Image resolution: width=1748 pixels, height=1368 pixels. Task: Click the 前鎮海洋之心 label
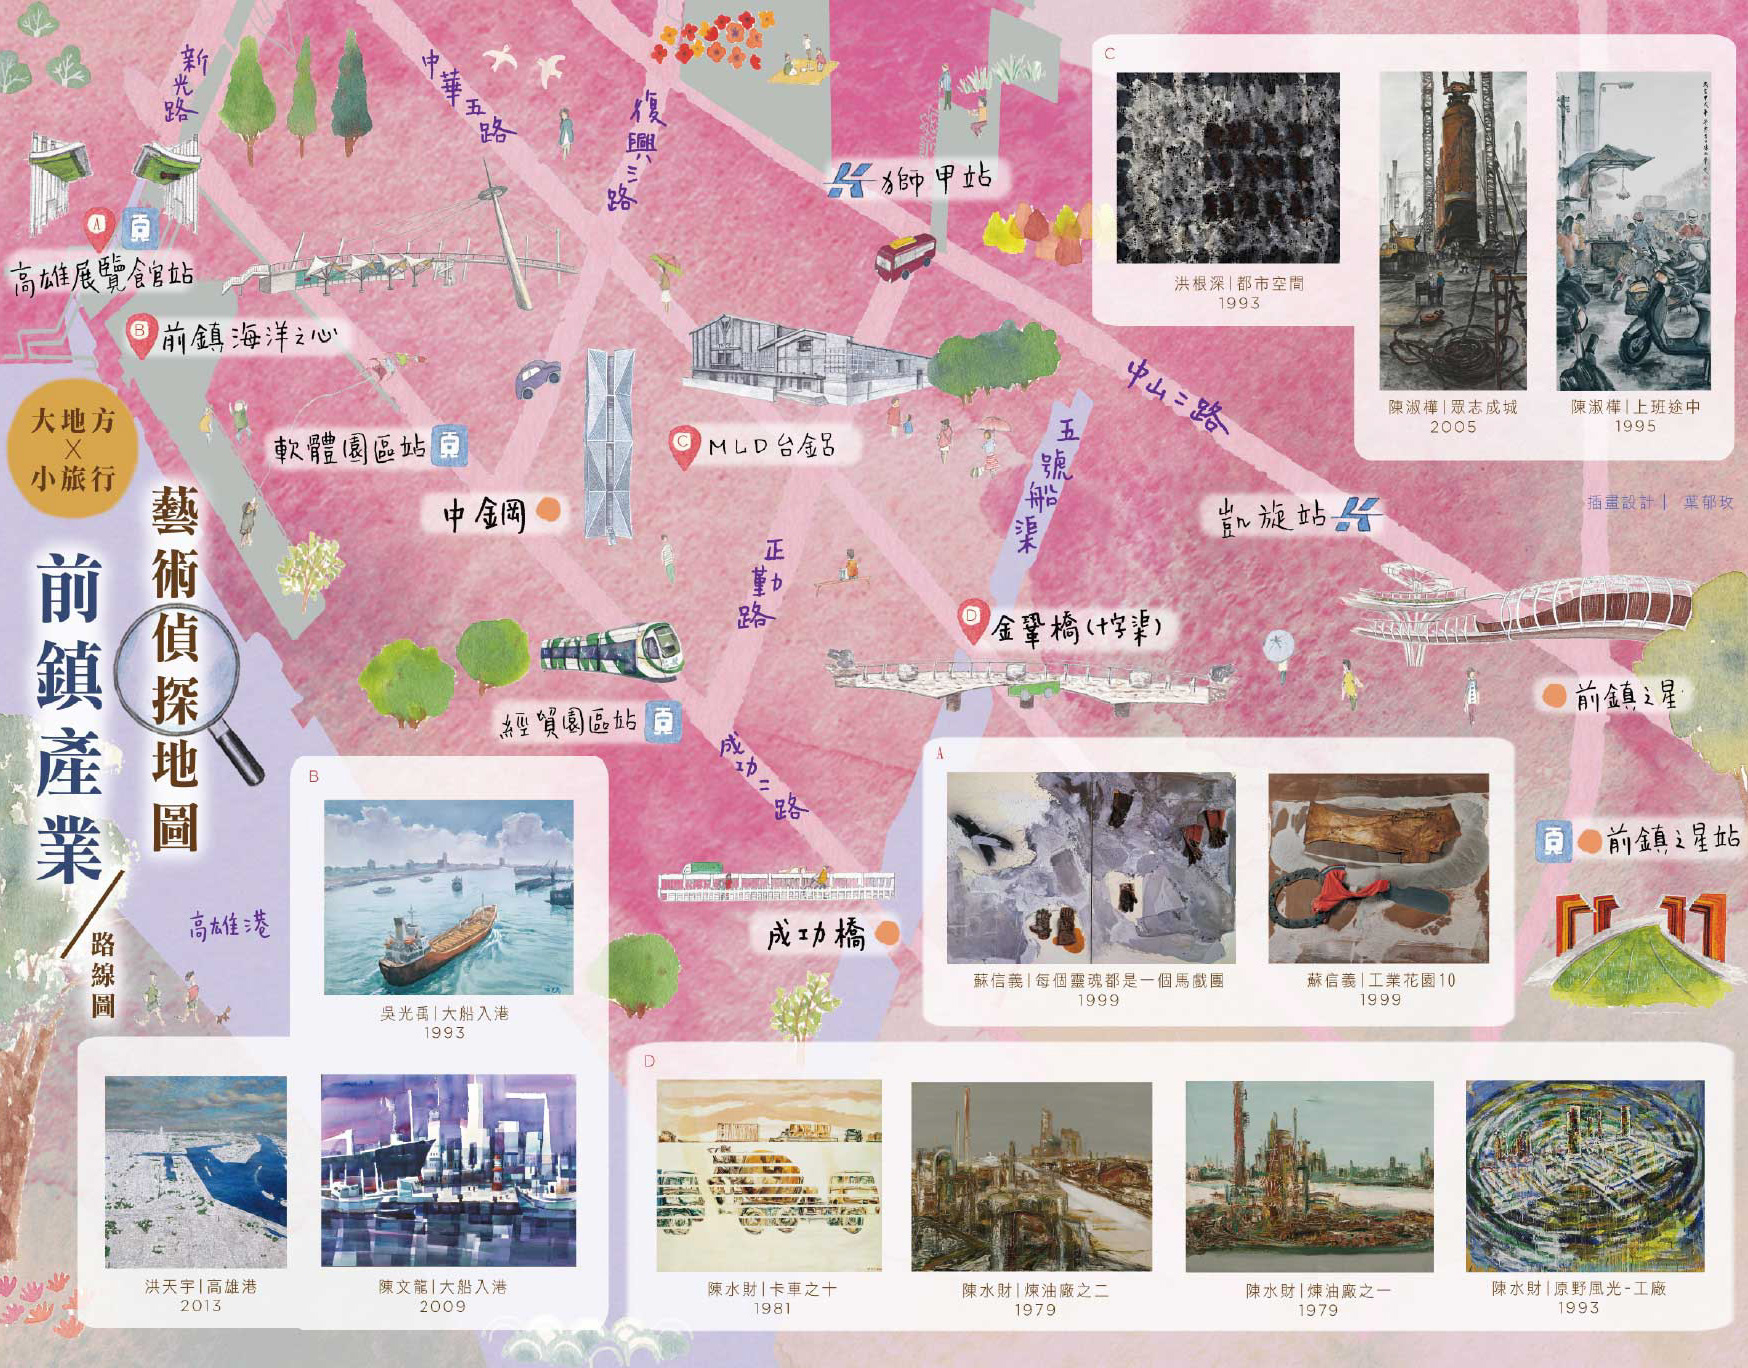click(249, 337)
